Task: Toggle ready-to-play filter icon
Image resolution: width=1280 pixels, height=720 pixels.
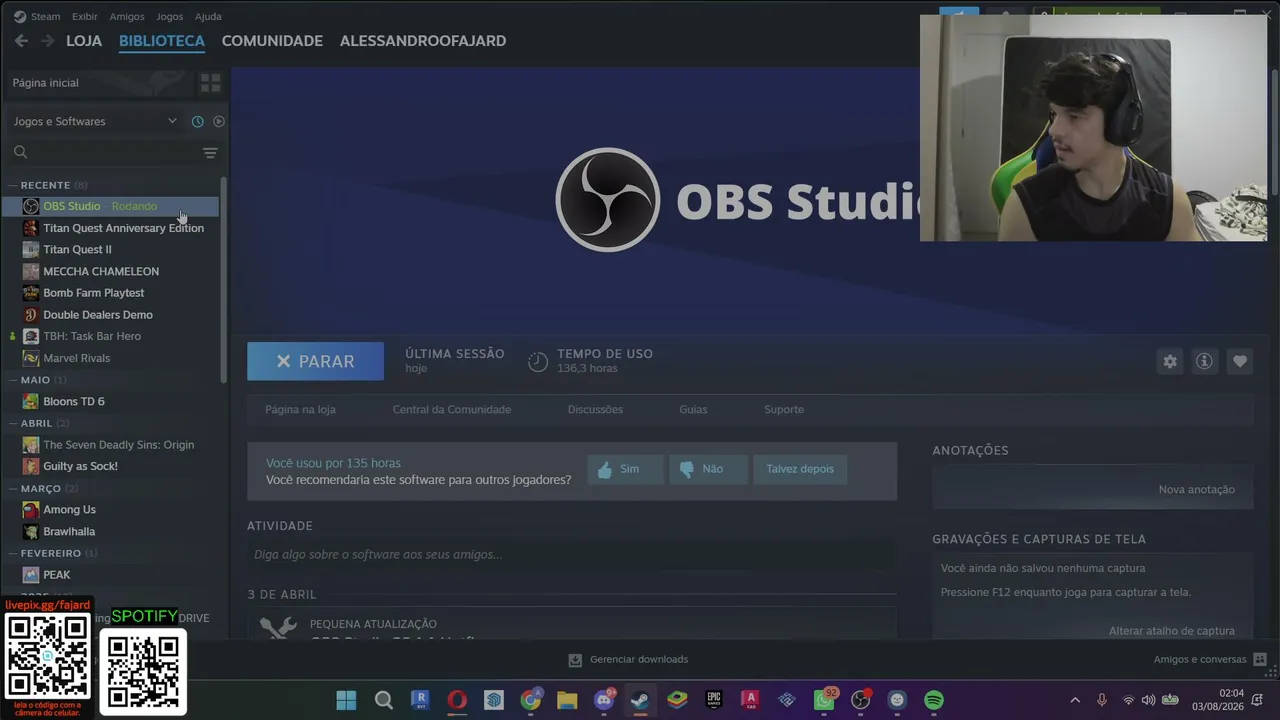Action: [219, 121]
